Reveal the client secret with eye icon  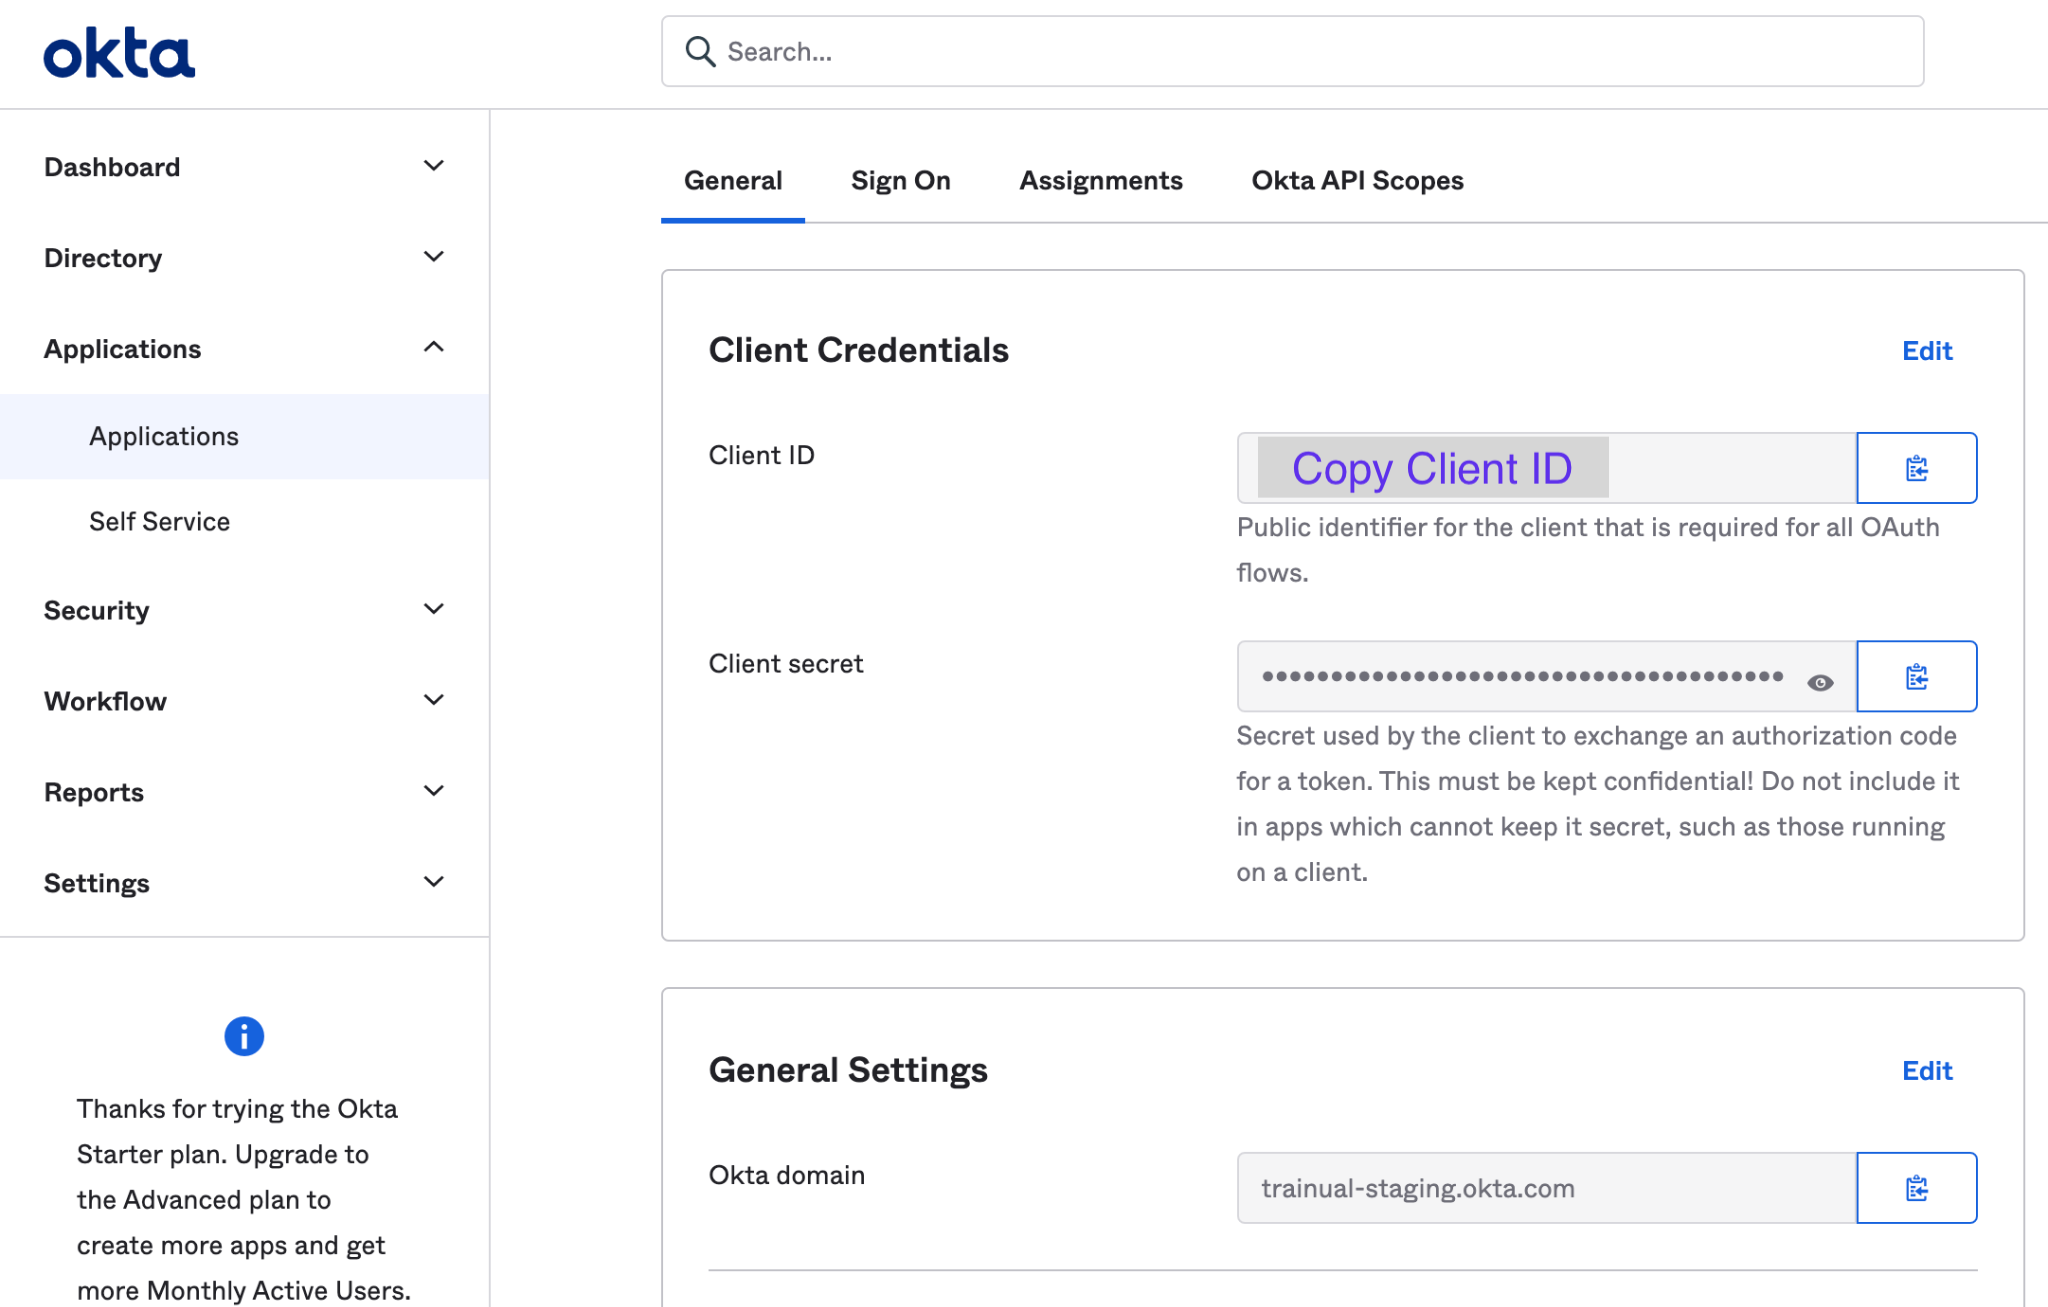tap(1820, 682)
